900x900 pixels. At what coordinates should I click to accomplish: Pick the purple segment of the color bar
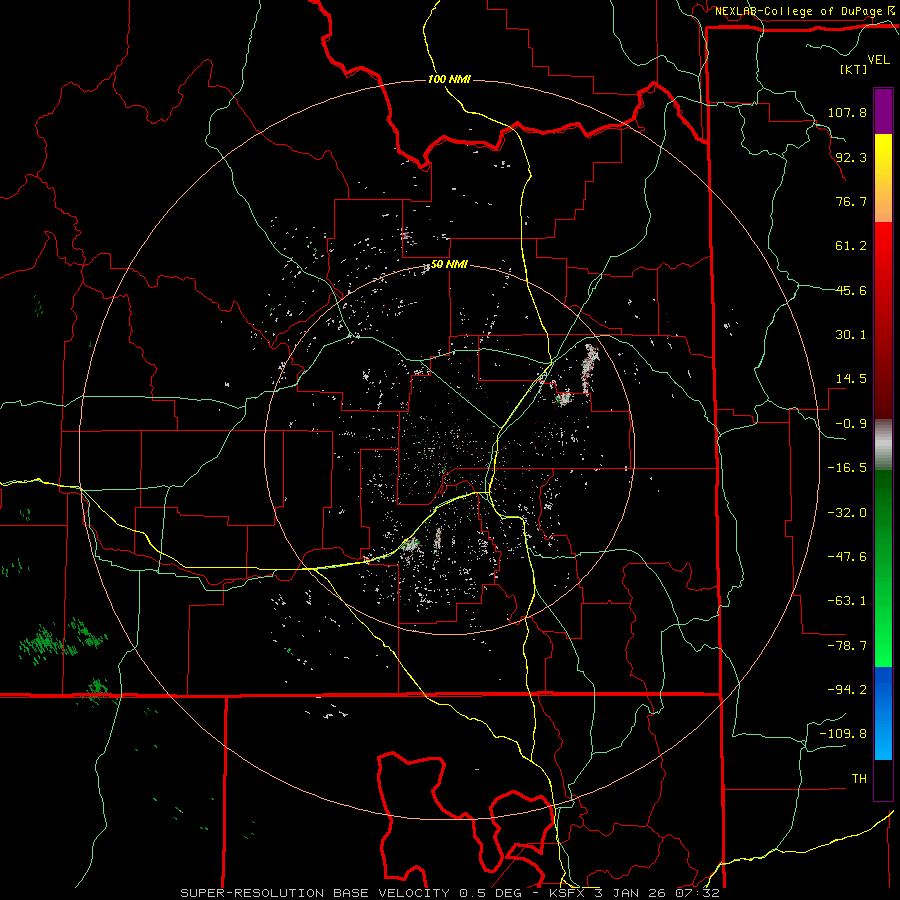click(x=883, y=111)
